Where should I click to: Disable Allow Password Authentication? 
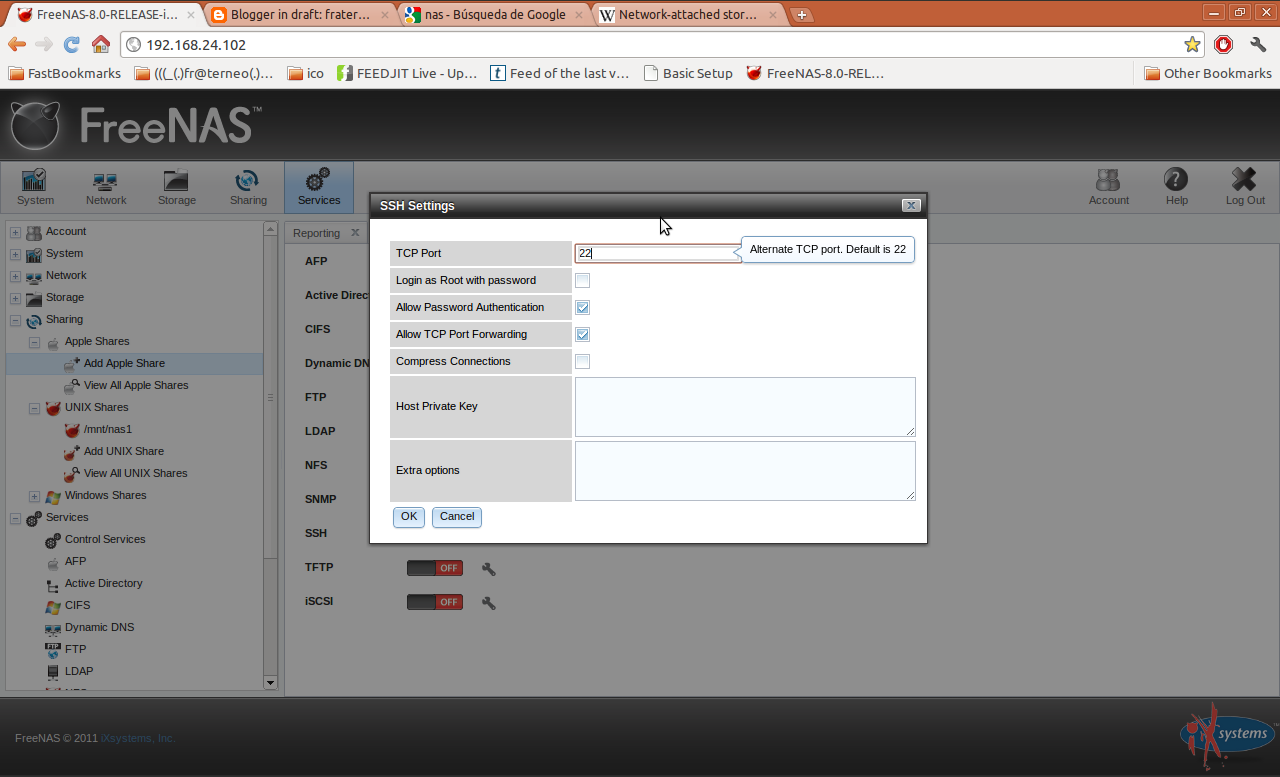(x=582, y=307)
